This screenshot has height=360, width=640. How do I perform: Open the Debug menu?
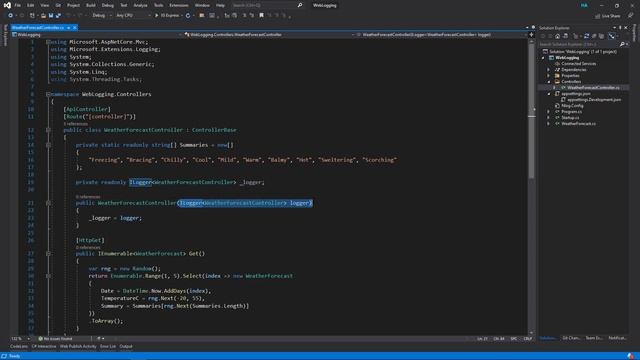108,5
